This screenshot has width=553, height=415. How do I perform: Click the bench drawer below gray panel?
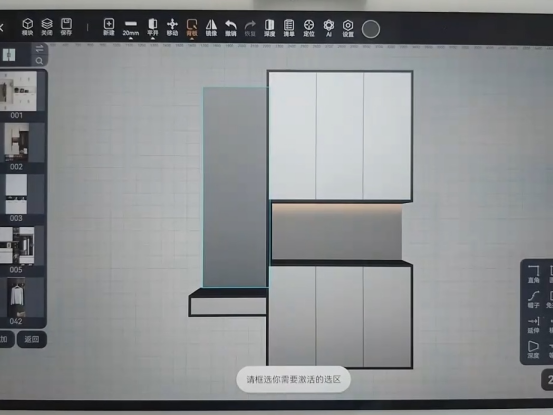(x=228, y=306)
